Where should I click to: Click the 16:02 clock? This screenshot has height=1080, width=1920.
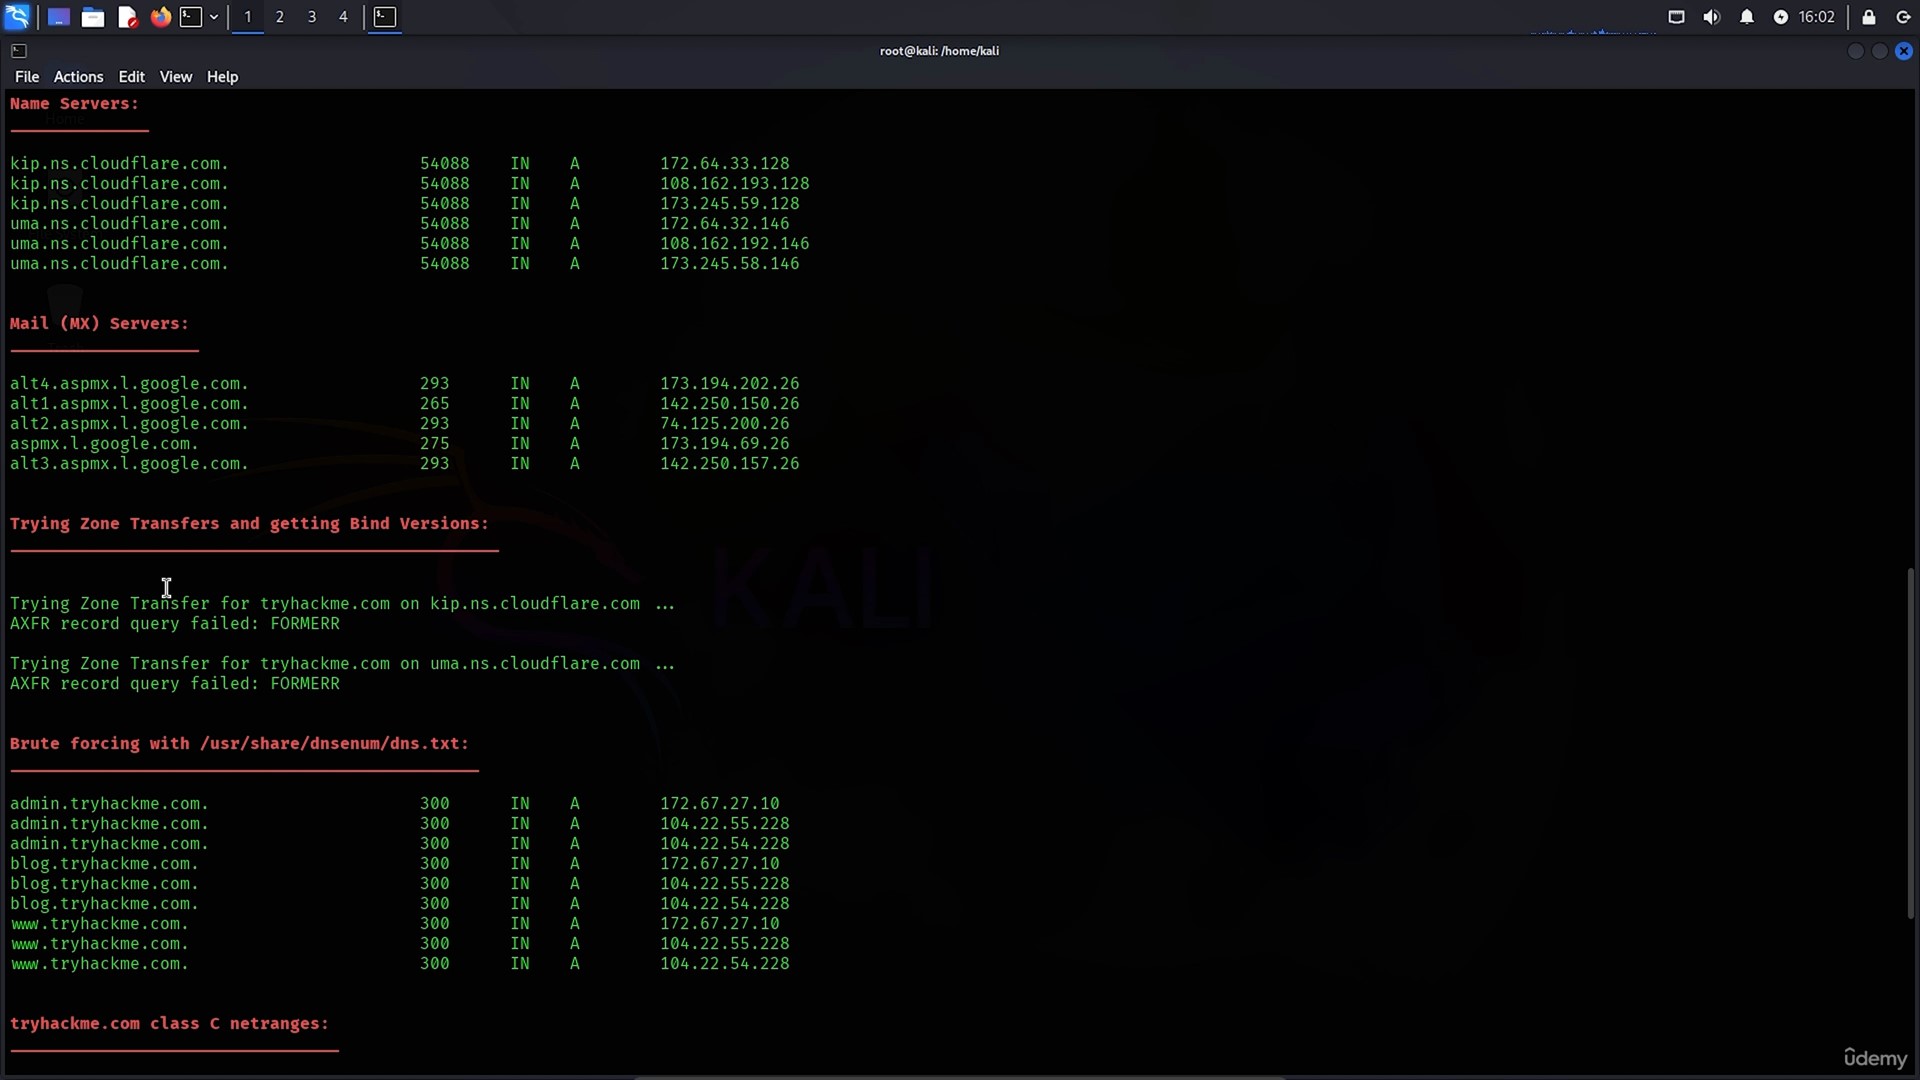[1817, 17]
